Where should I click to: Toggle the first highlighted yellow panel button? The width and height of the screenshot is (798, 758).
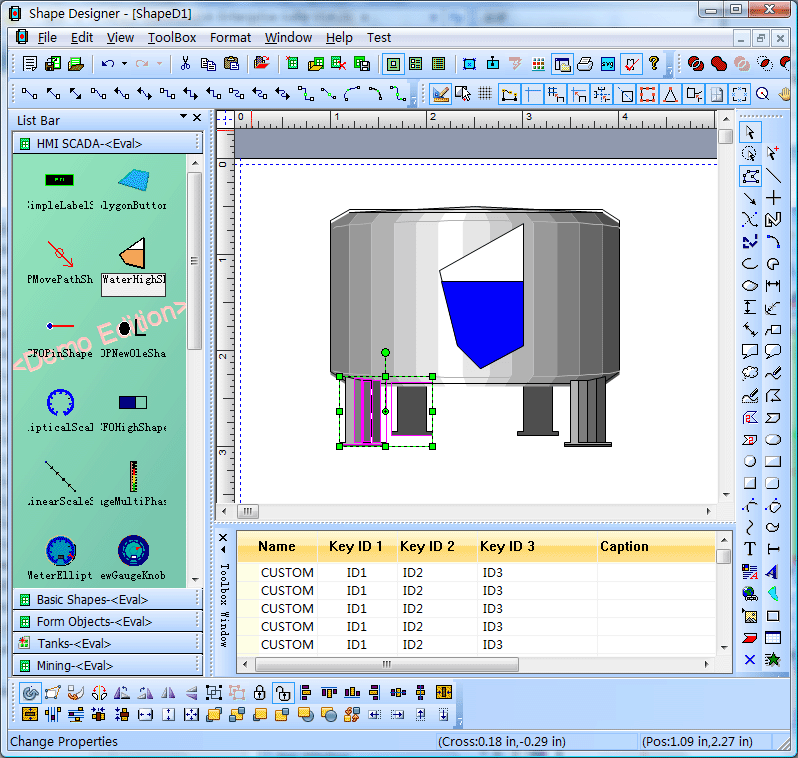(393, 63)
